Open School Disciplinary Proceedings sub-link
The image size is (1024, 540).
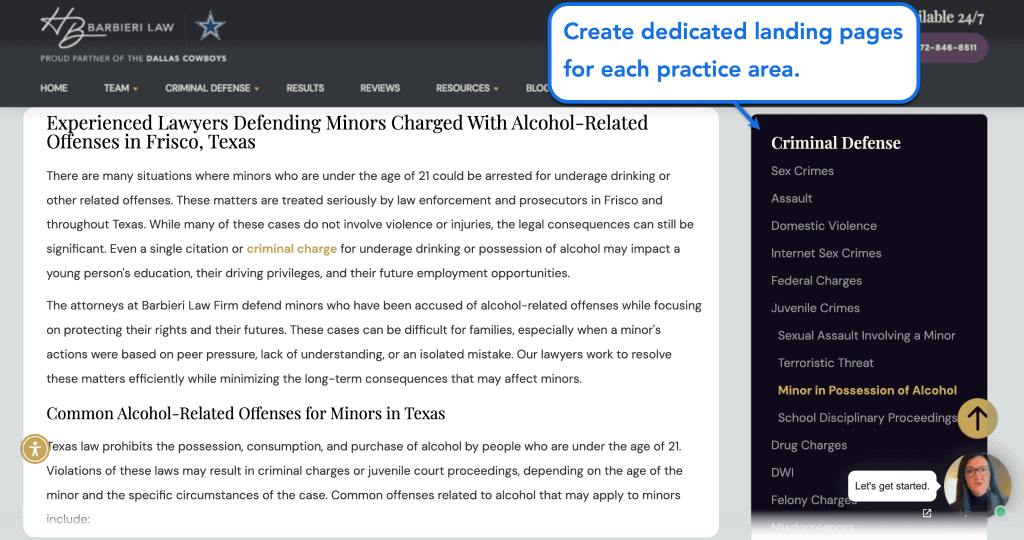tap(867, 418)
